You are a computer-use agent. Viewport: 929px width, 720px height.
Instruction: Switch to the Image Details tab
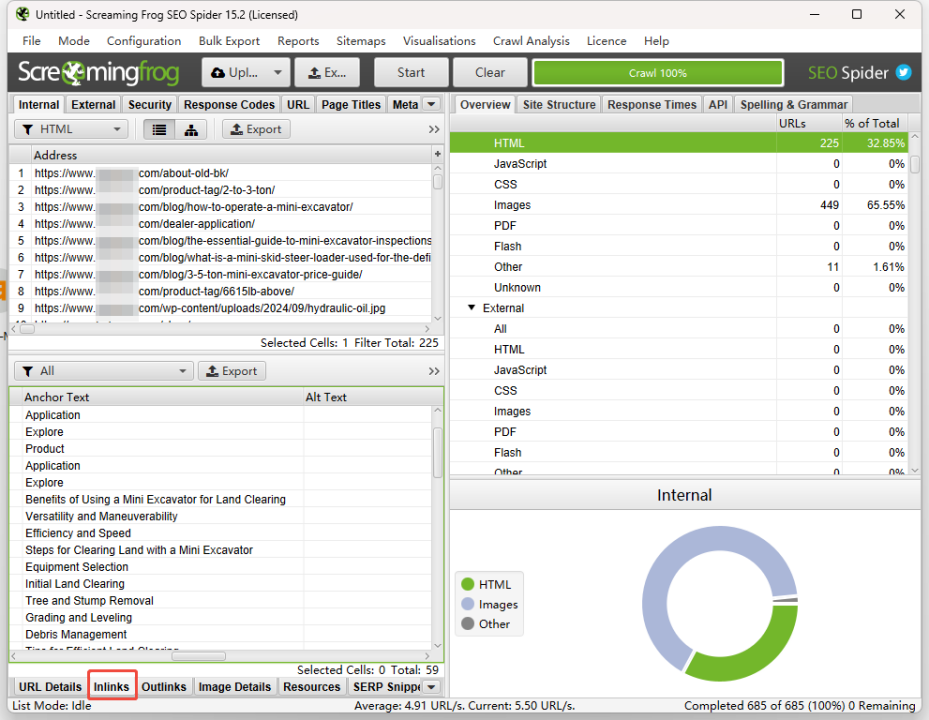click(235, 687)
